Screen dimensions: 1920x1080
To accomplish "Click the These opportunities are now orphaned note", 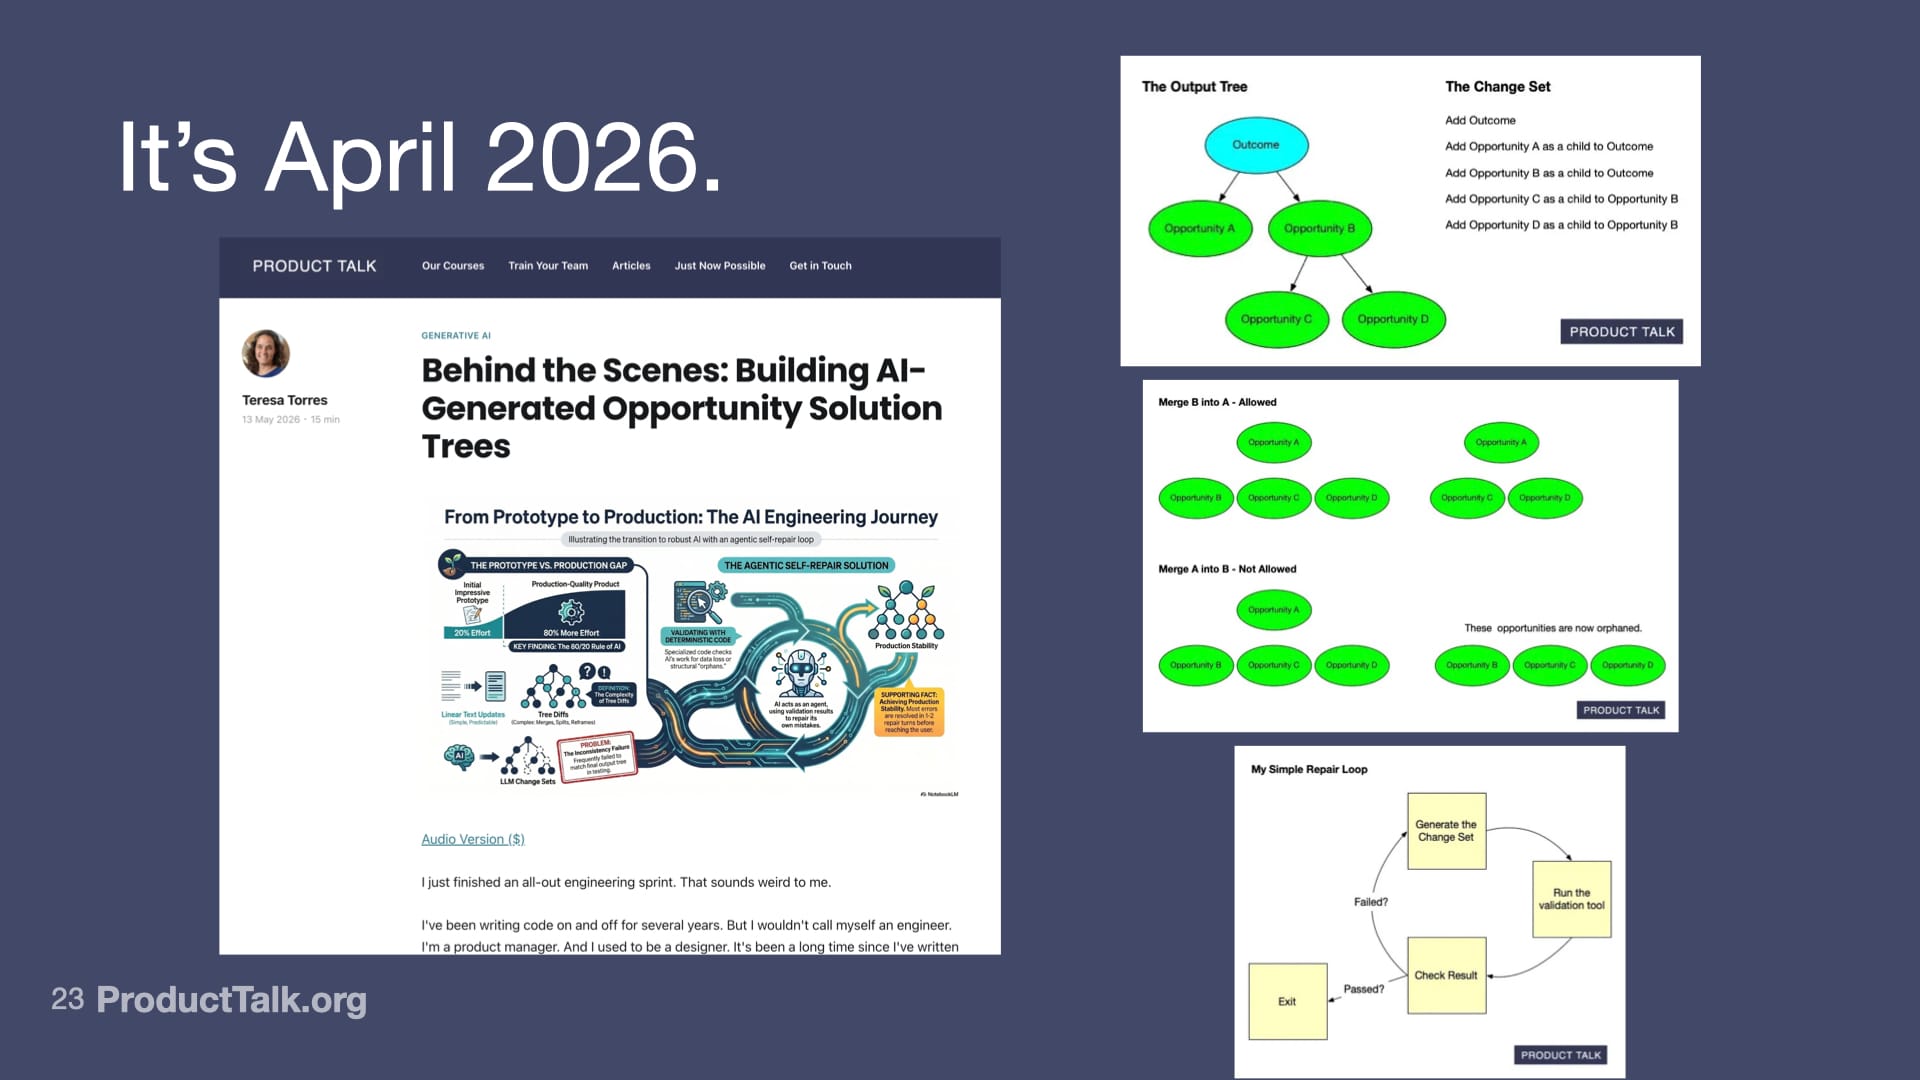I will pyautogui.click(x=1553, y=628).
